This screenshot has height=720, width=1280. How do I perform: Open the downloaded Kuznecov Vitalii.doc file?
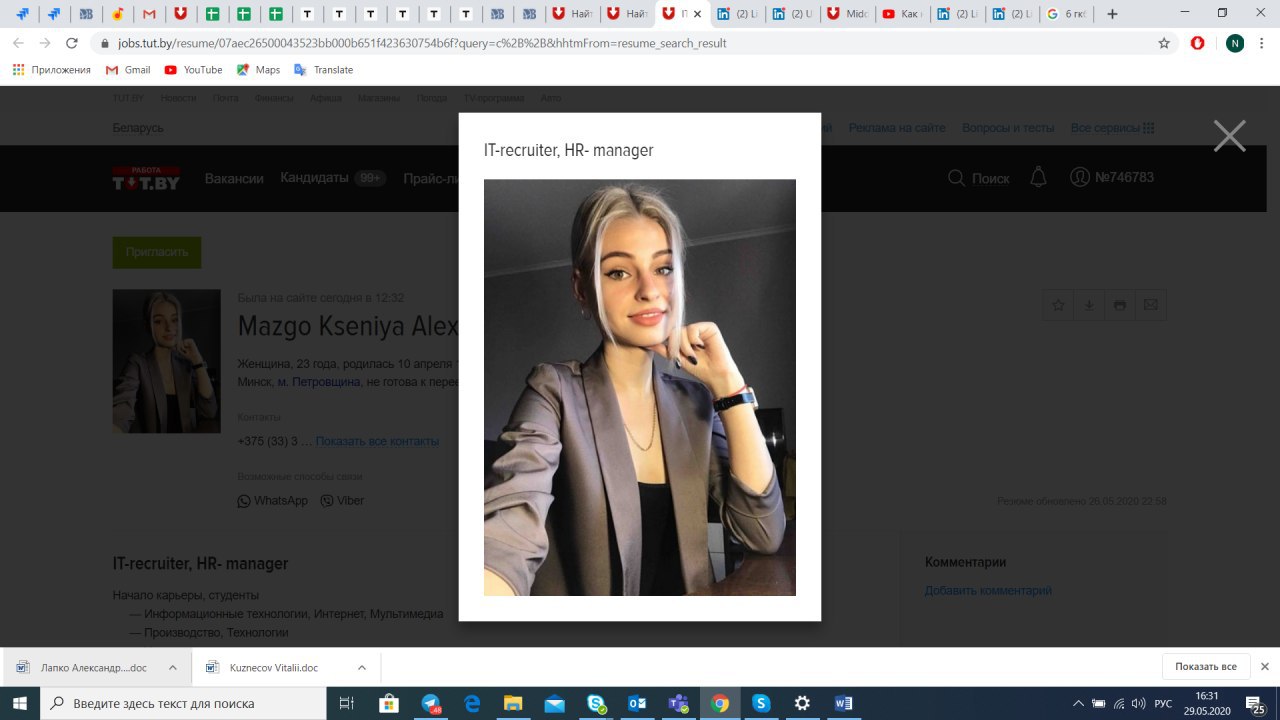[273, 667]
